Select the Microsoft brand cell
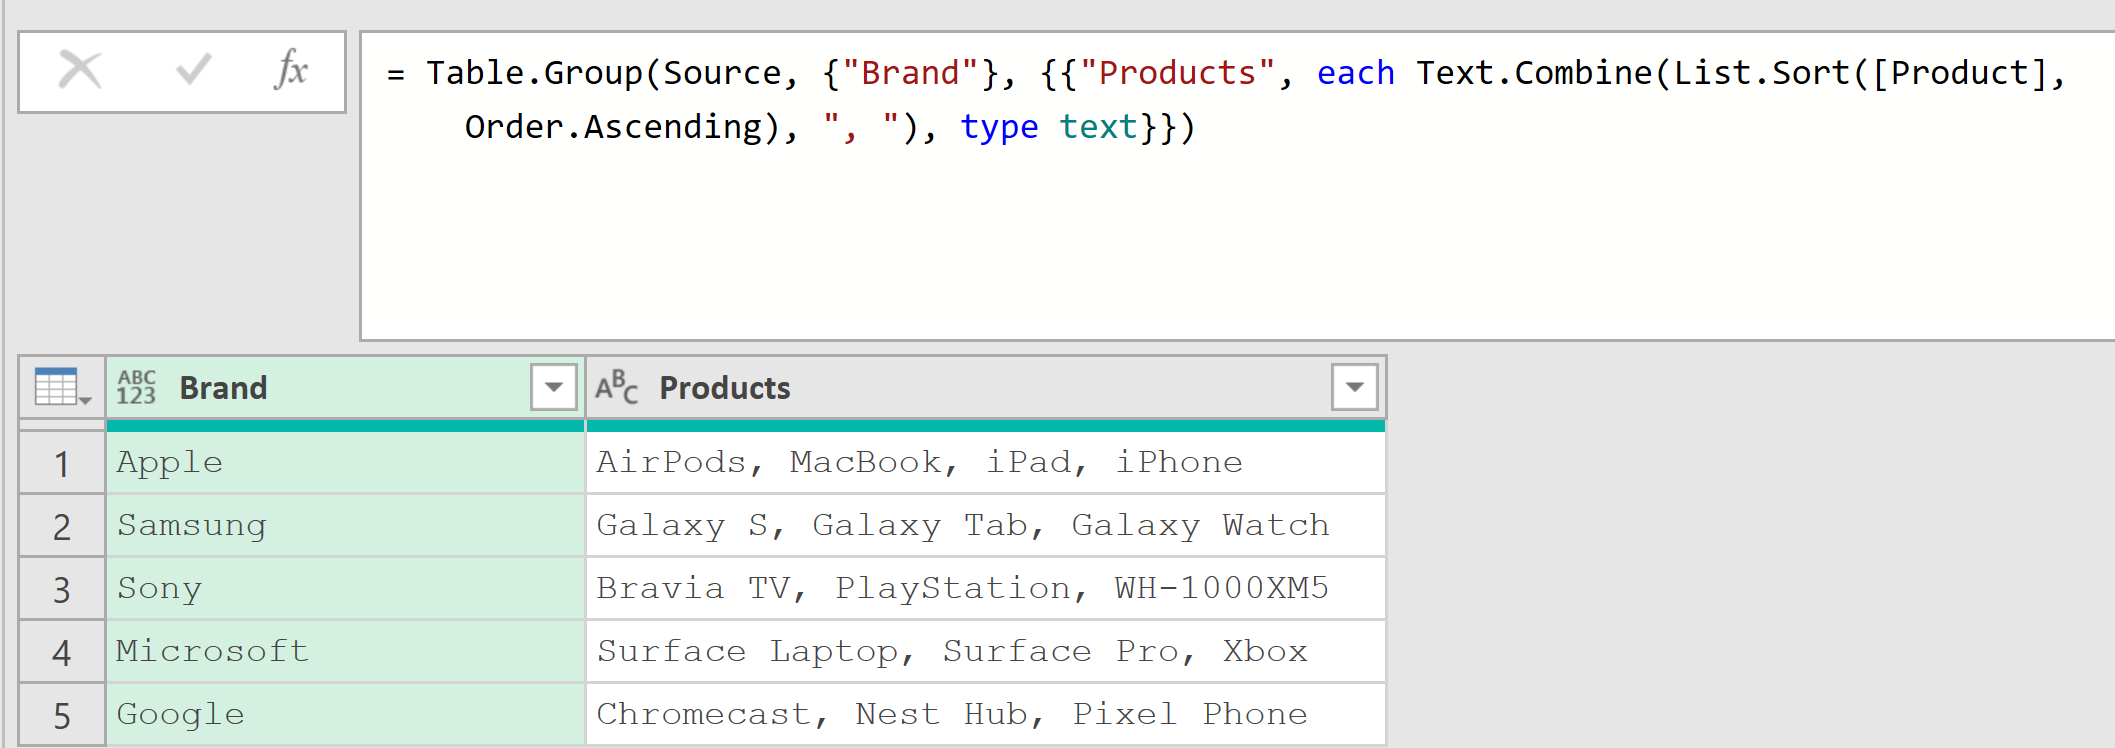Viewport: 2115px width, 748px height. pos(345,652)
